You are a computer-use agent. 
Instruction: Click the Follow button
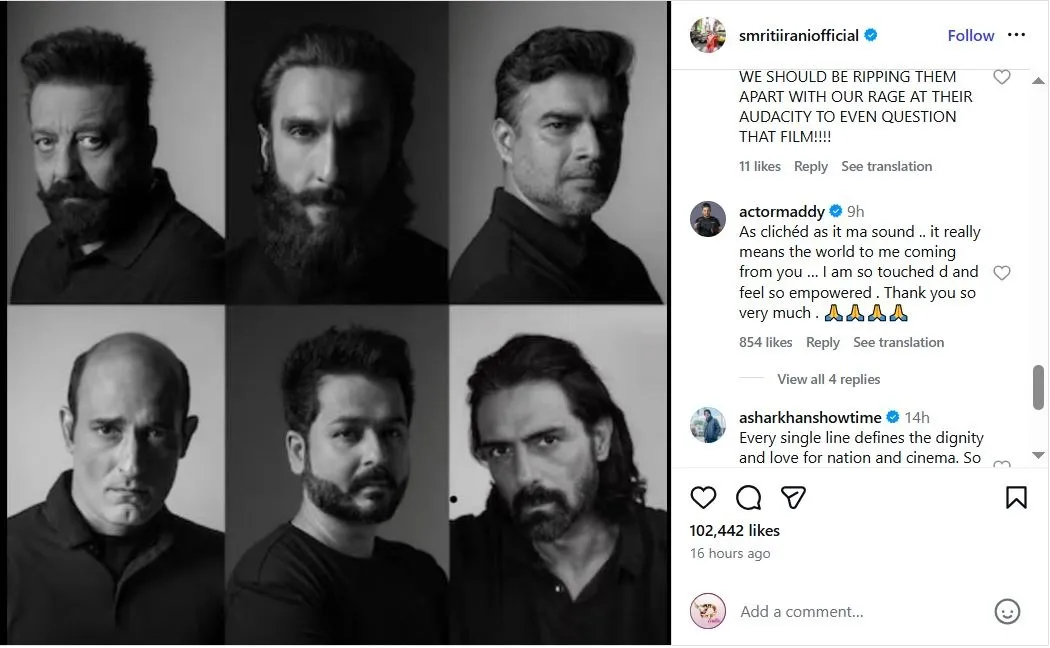pos(970,35)
